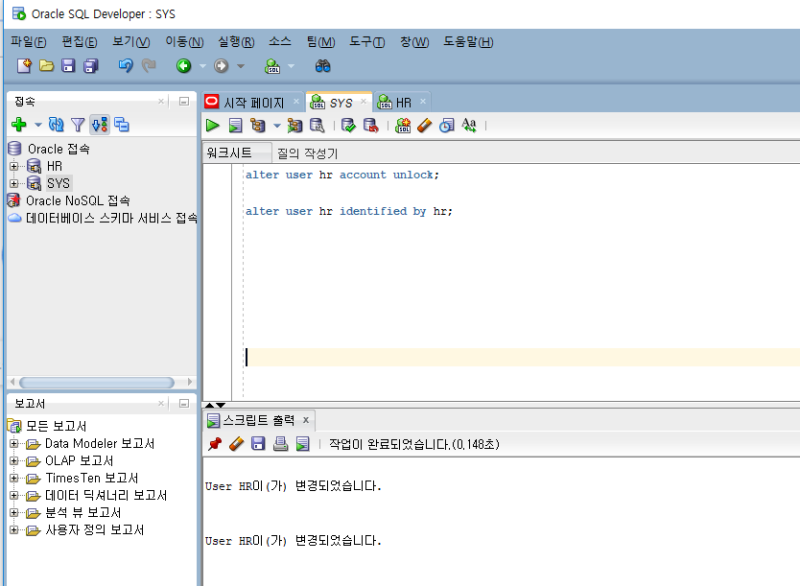Click the green plus New Connection icon
This screenshot has height=586, width=800.
coord(19,124)
